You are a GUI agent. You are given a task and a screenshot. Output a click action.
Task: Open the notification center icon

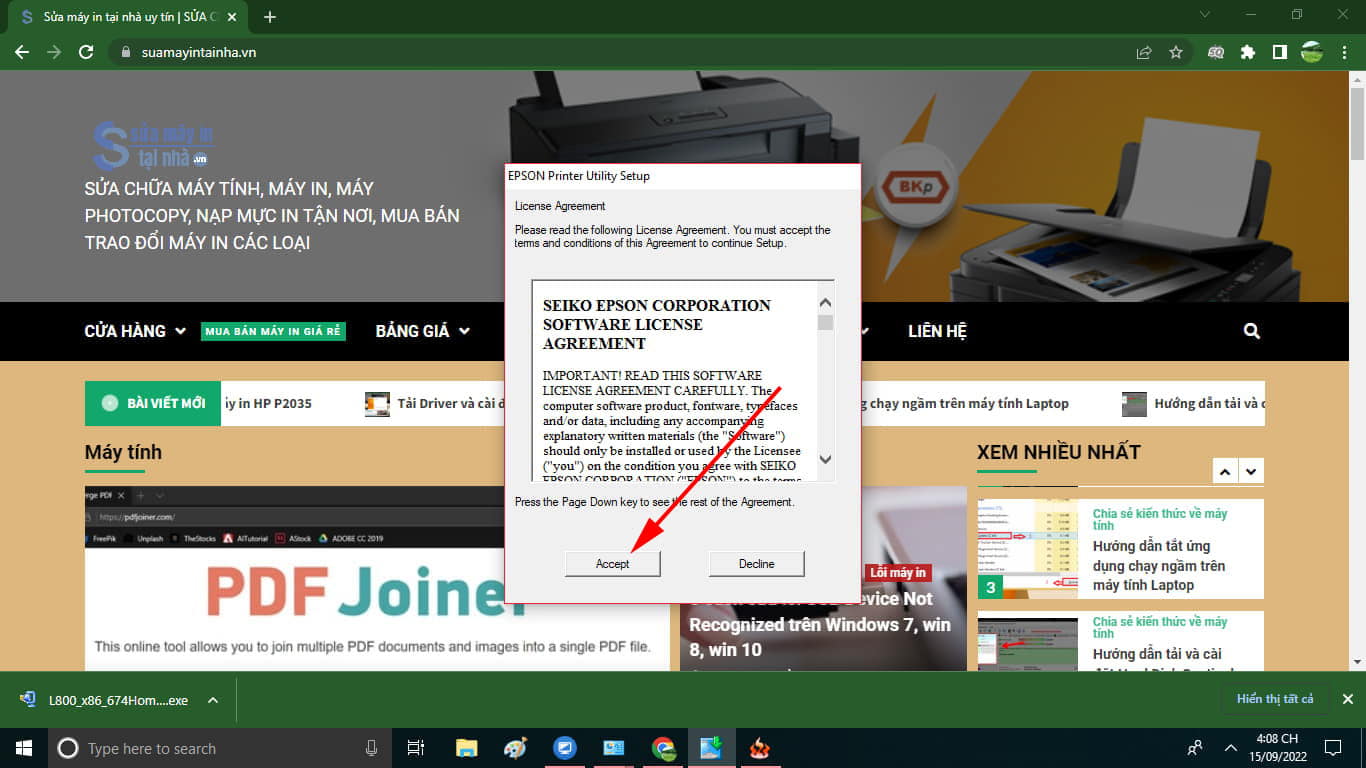point(1332,748)
